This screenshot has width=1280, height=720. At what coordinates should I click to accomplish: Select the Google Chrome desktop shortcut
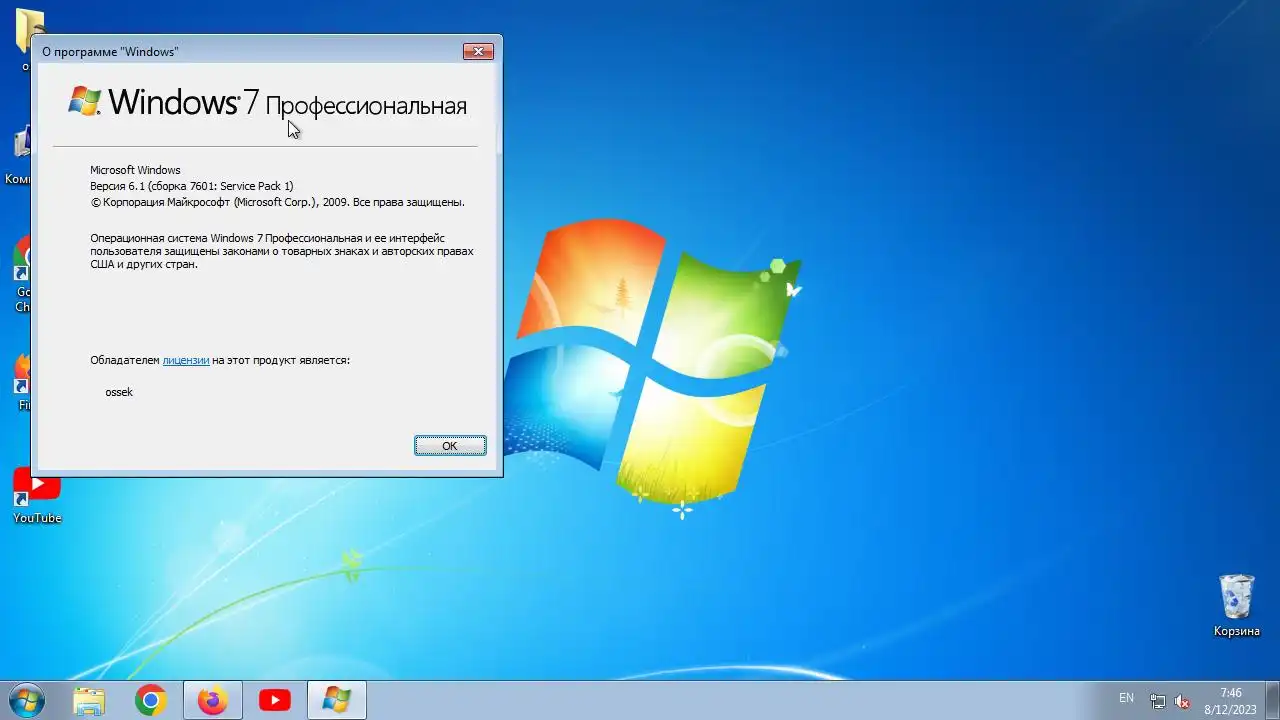(22, 275)
